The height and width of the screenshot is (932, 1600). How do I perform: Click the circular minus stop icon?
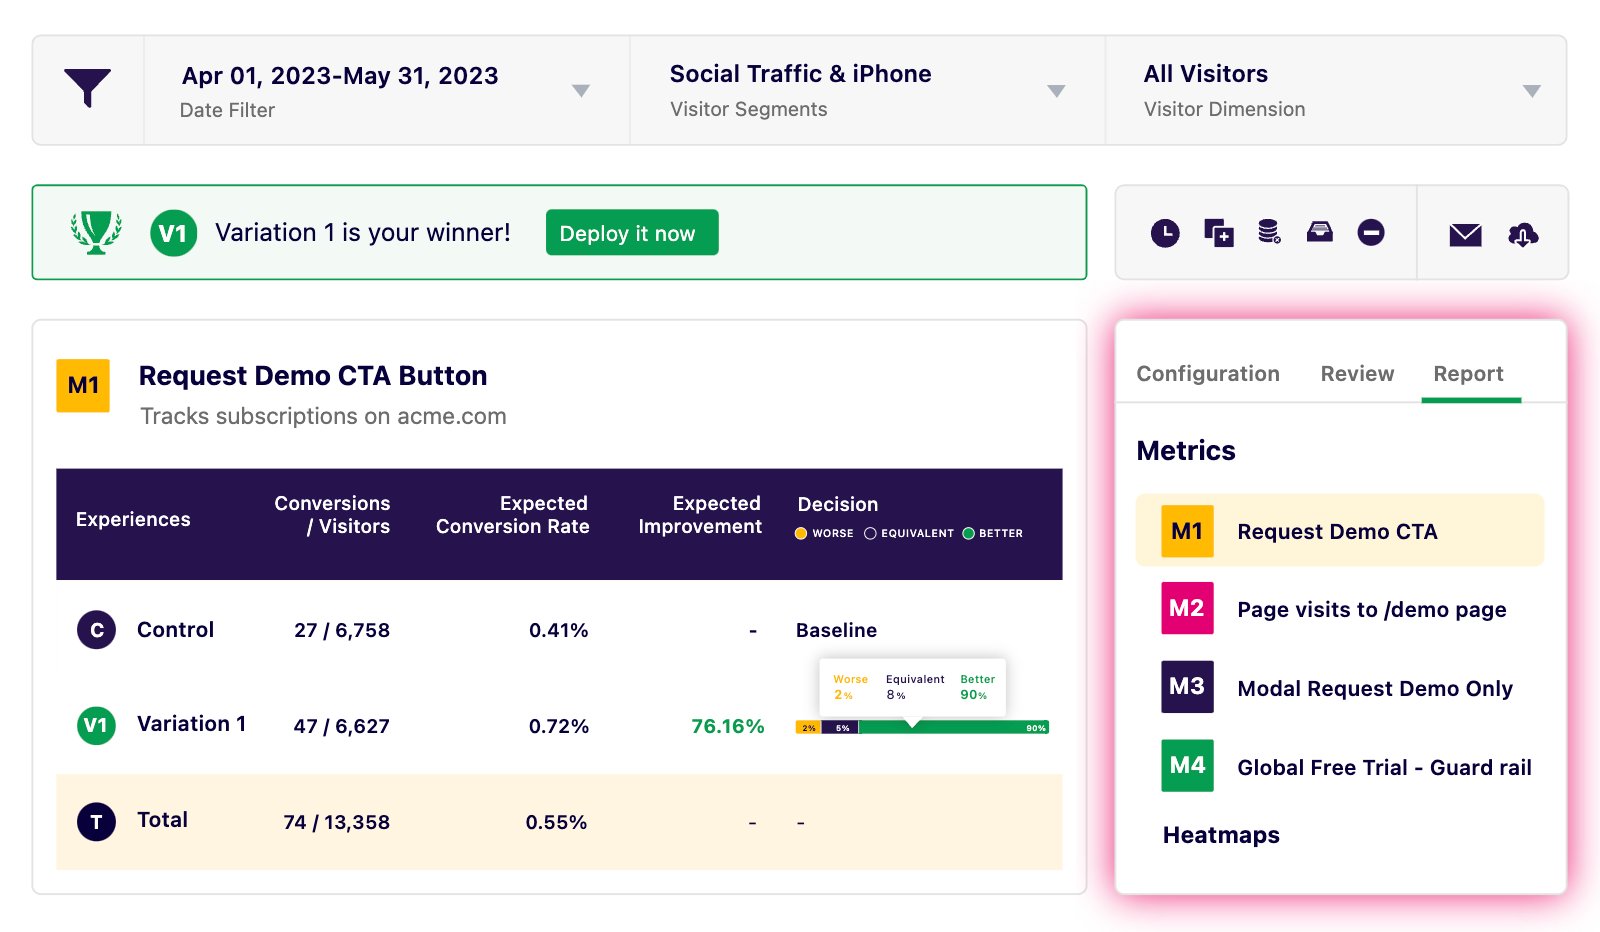click(1371, 233)
